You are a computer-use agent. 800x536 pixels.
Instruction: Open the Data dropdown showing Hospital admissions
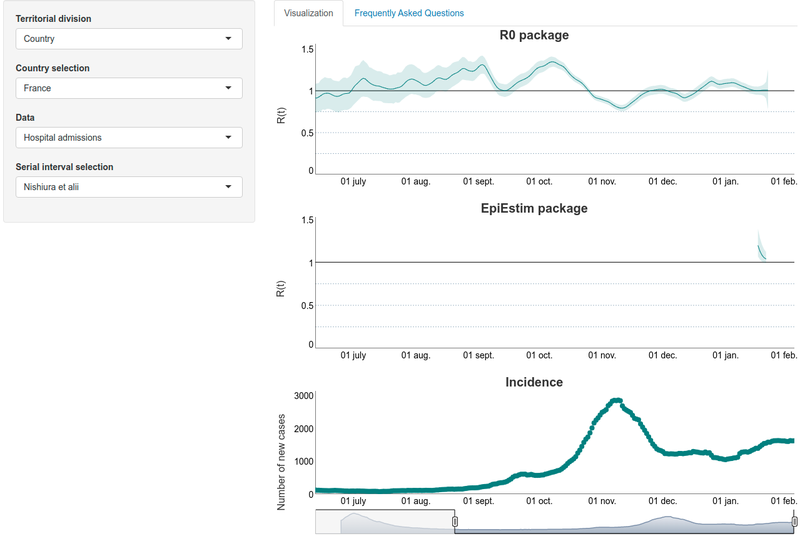click(x=128, y=137)
